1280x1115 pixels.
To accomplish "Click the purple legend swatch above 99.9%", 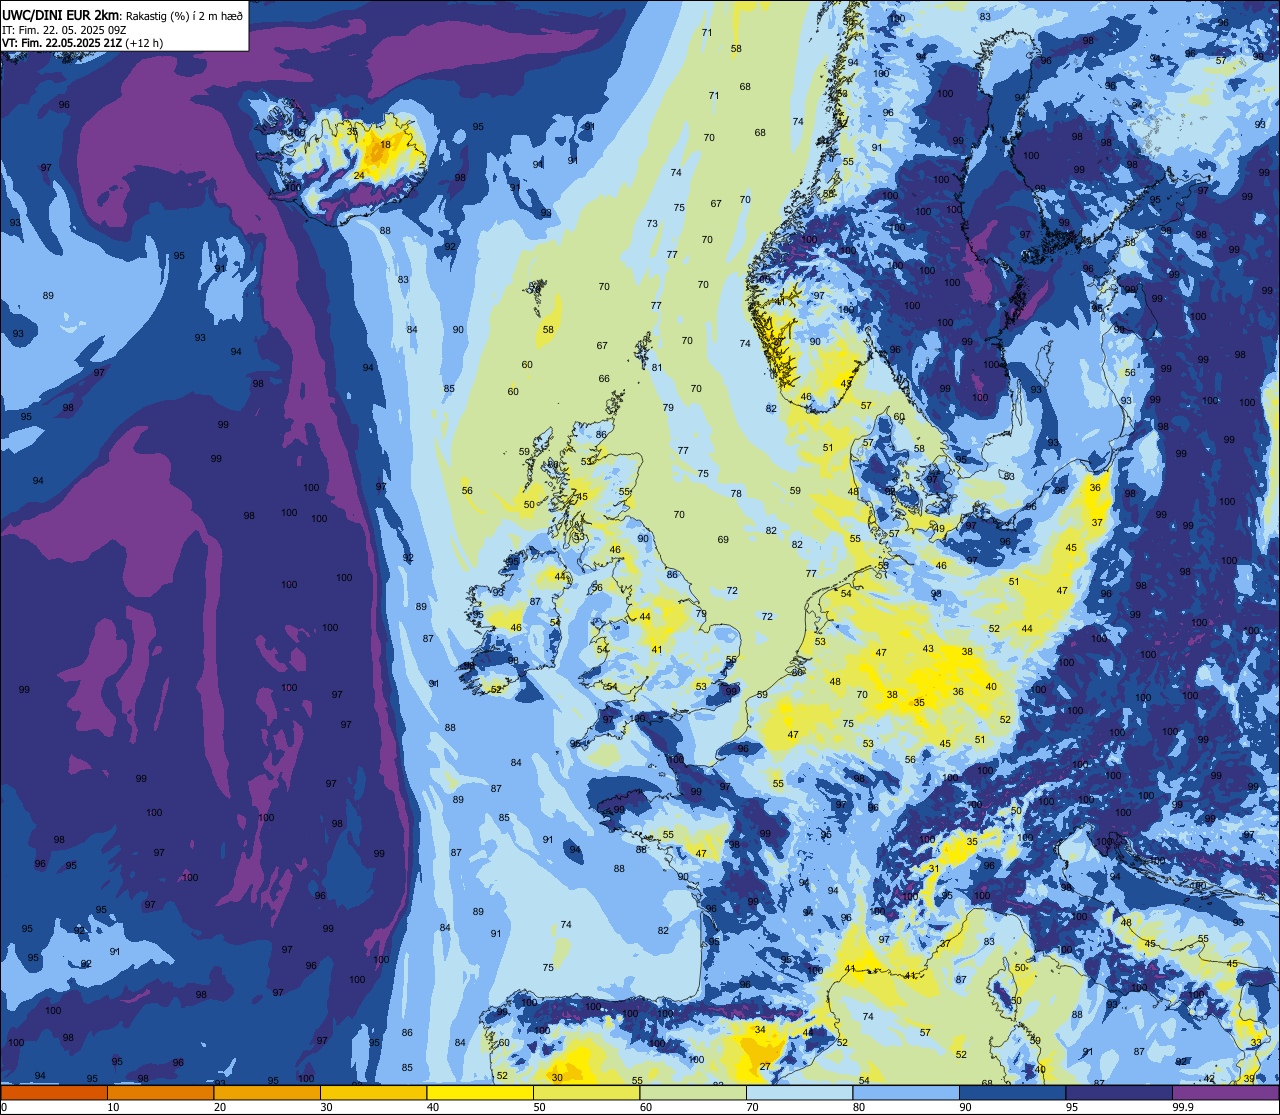I will pyautogui.click(x=1226, y=1093).
